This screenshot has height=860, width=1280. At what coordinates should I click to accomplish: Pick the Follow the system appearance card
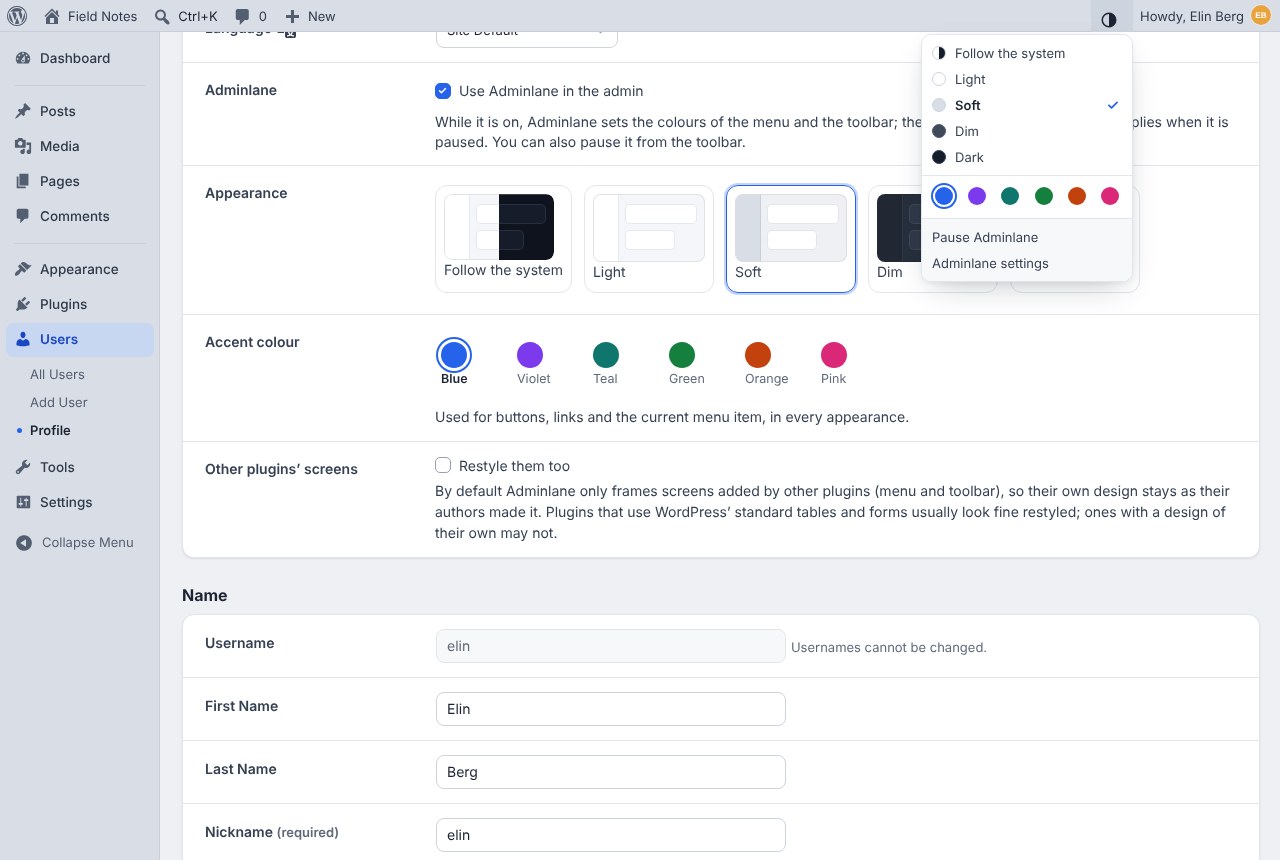[503, 239]
